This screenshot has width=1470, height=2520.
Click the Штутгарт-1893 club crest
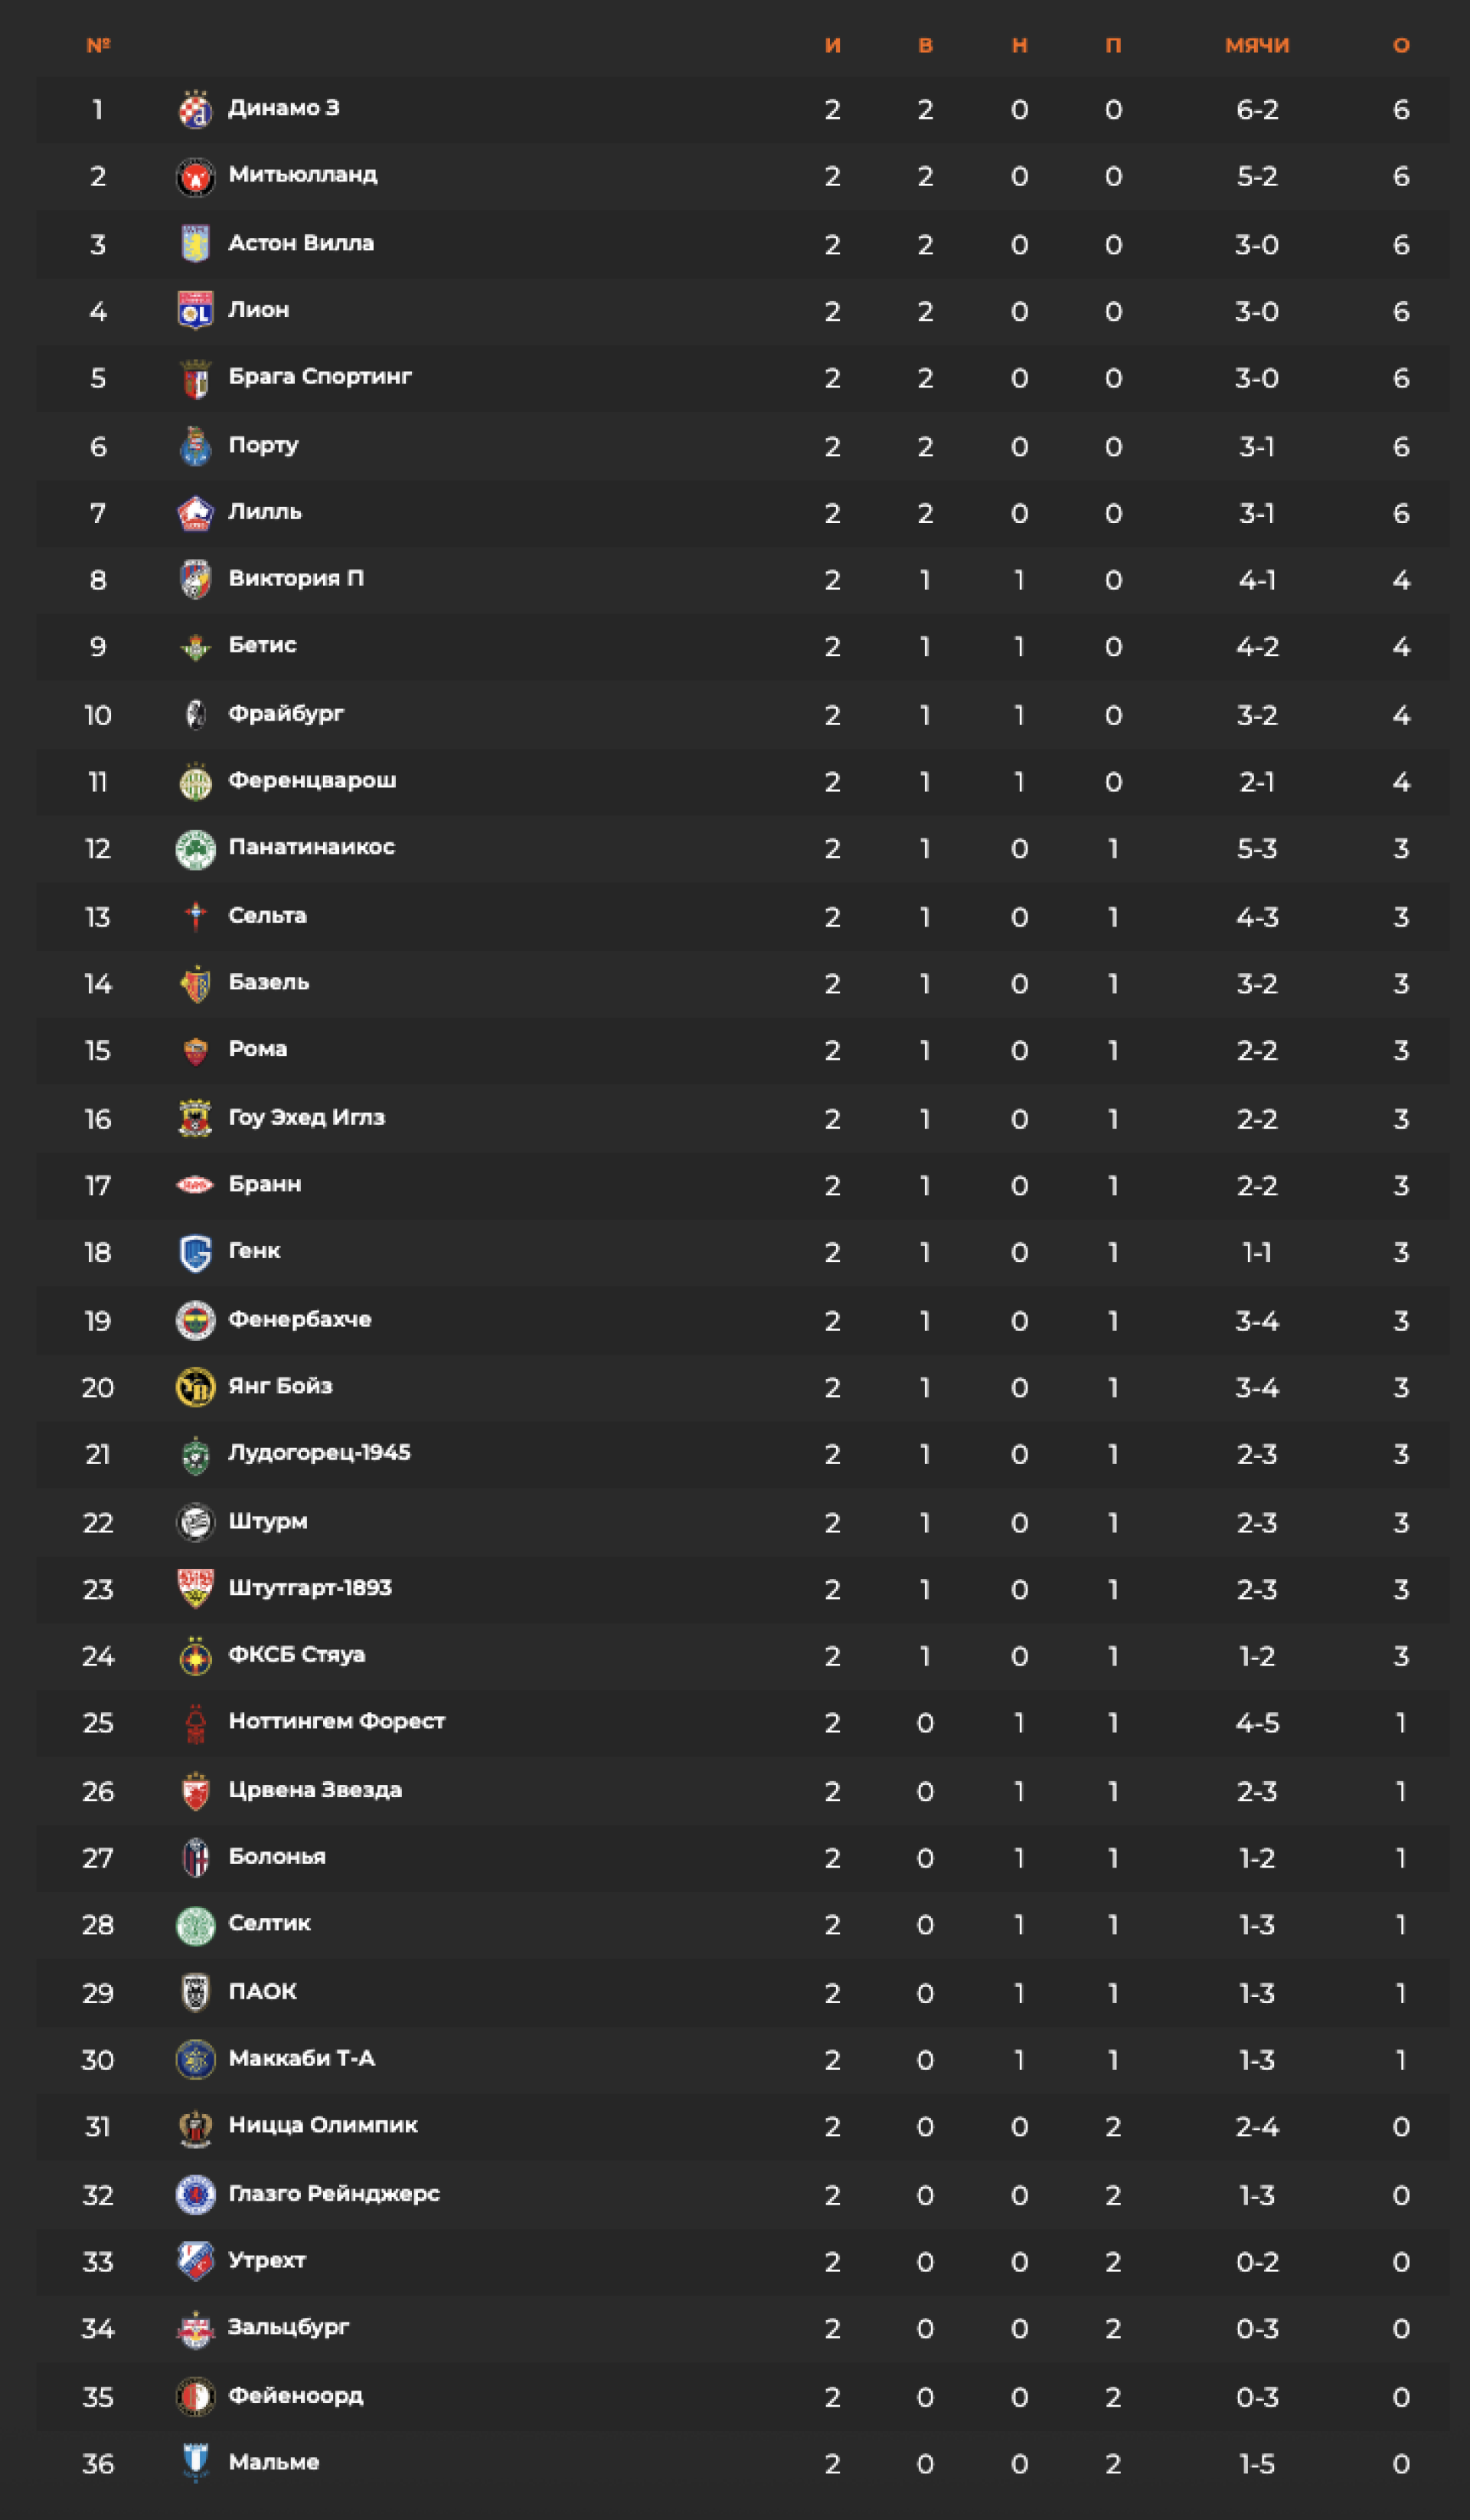pos(195,1589)
